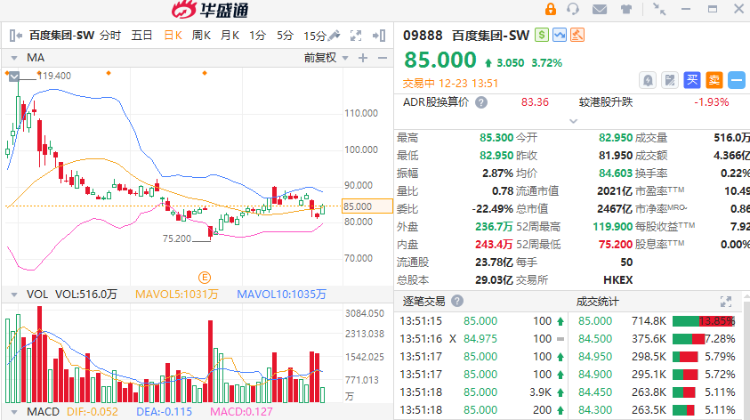Collapse right panel via arrow-bracket icon

coord(379,35)
